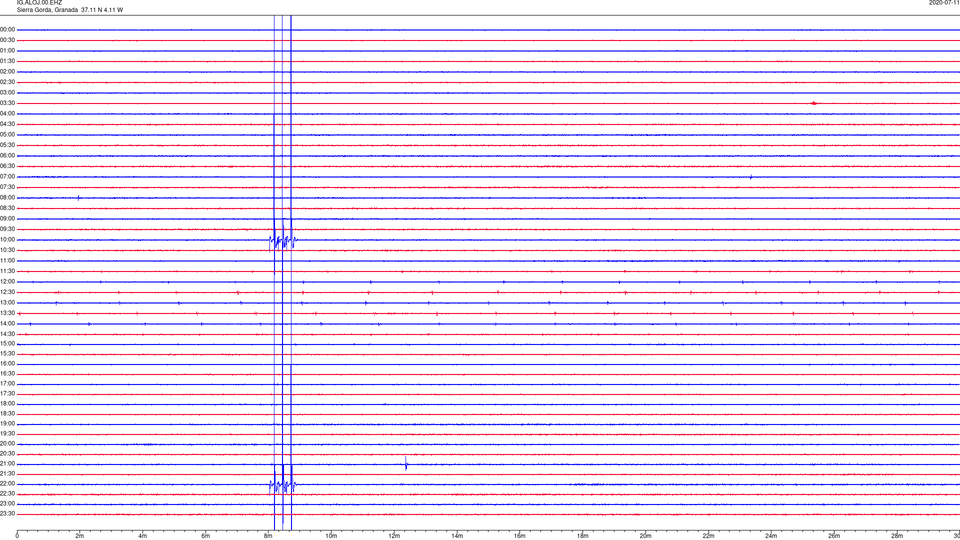Choose the 13:30 time label

(x=8, y=312)
